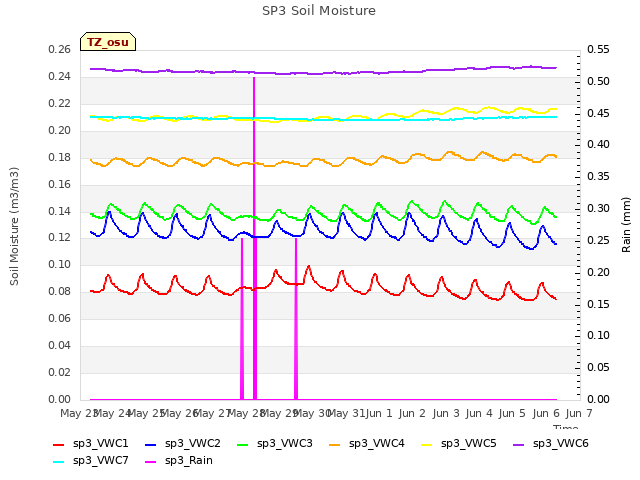Click the Jun 4 x-axis tick label
This screenshot has width=640, height=480.
tap(479, 413)
